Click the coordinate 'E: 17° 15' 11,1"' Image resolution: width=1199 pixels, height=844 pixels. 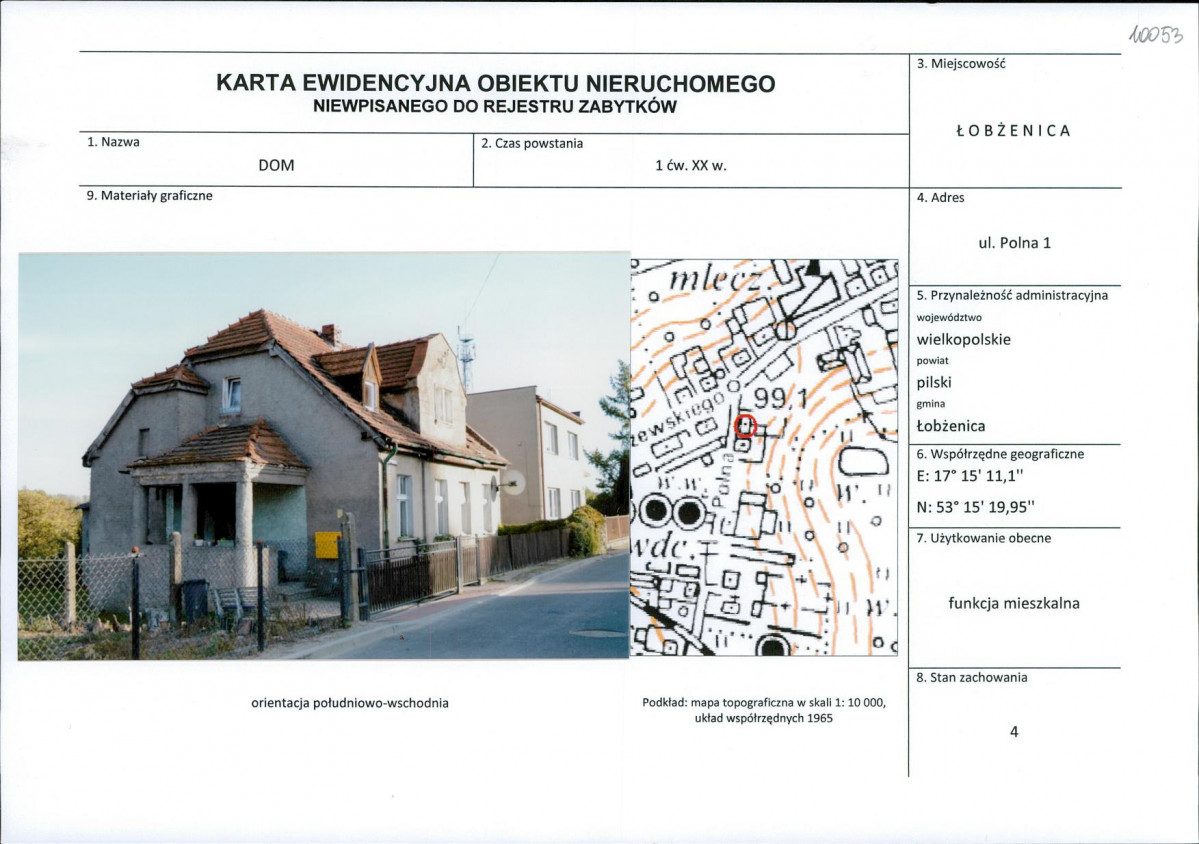pyautogui.click(x=970, y=476)
